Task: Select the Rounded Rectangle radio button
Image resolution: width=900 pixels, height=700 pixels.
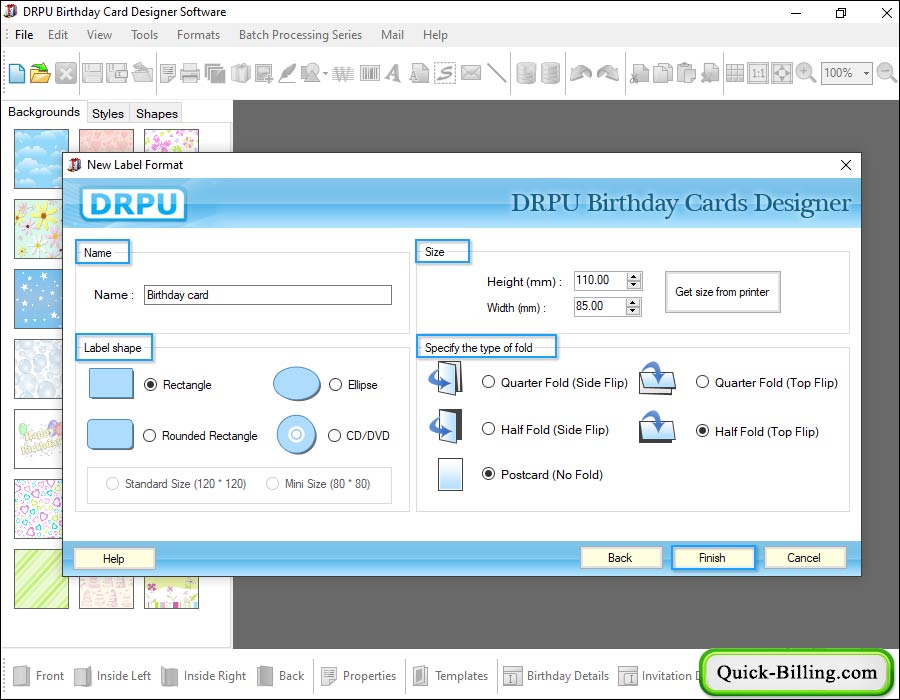Action: pyautogui.click(x=149, y=435)
